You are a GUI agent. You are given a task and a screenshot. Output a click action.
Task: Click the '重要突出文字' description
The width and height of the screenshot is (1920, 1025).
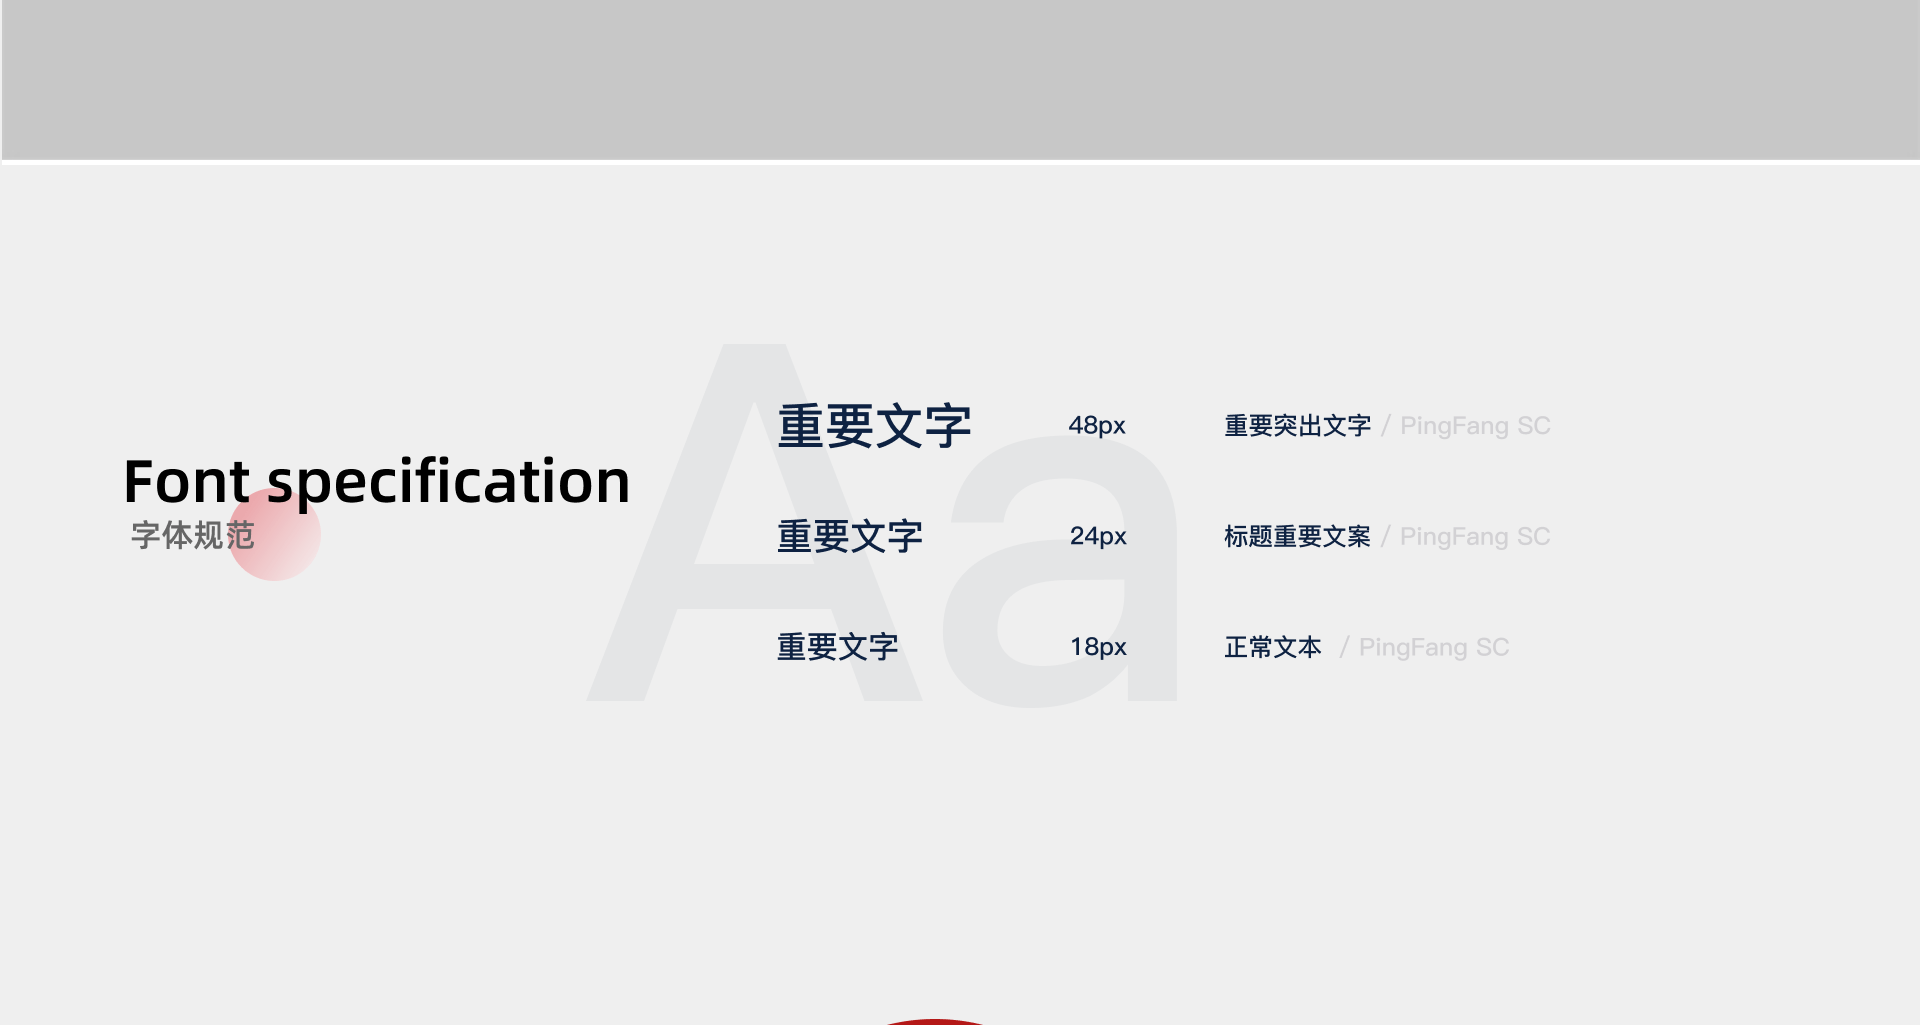1297,426
